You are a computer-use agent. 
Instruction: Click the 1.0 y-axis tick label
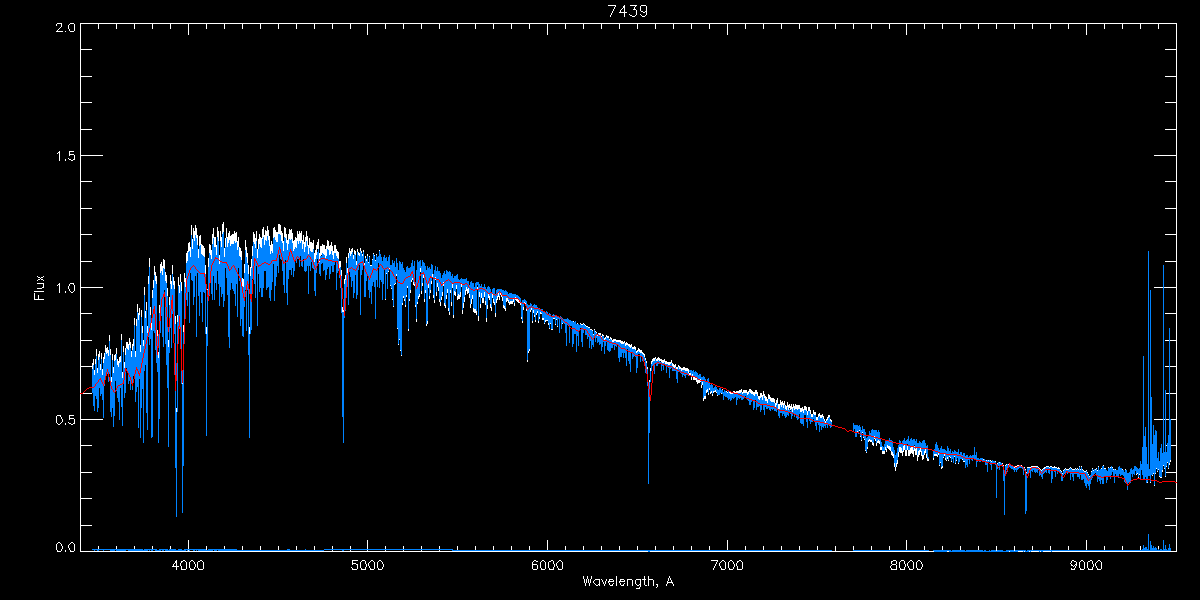pyautogui.click(x=64, y=288)
